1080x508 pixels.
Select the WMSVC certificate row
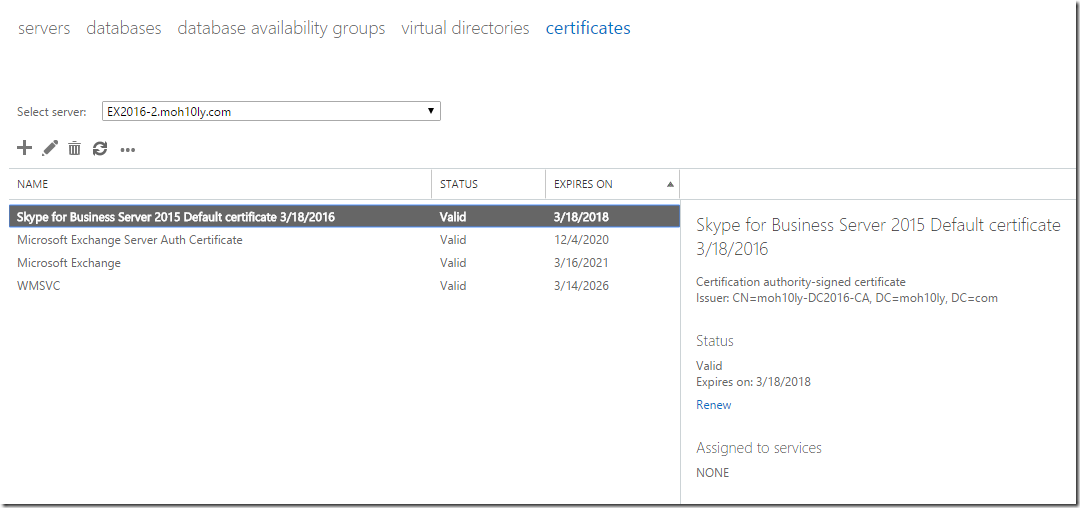(344, 286)
